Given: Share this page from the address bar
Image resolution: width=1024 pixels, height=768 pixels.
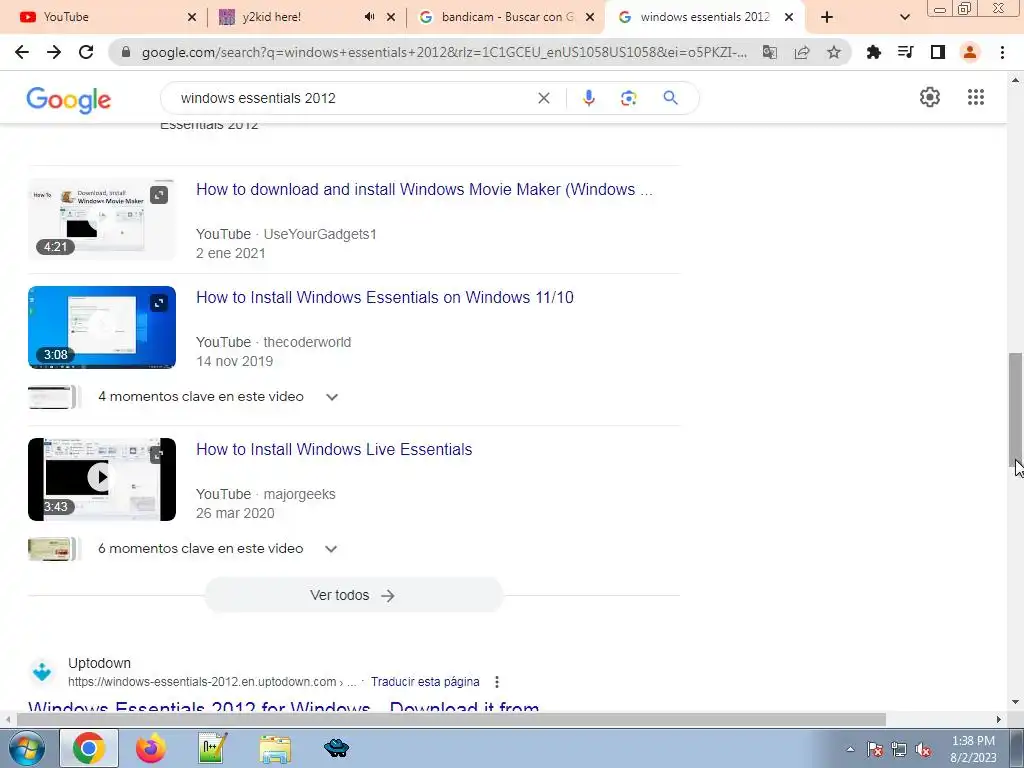Looking at the screenshot, I should click(x=802, y=52).
